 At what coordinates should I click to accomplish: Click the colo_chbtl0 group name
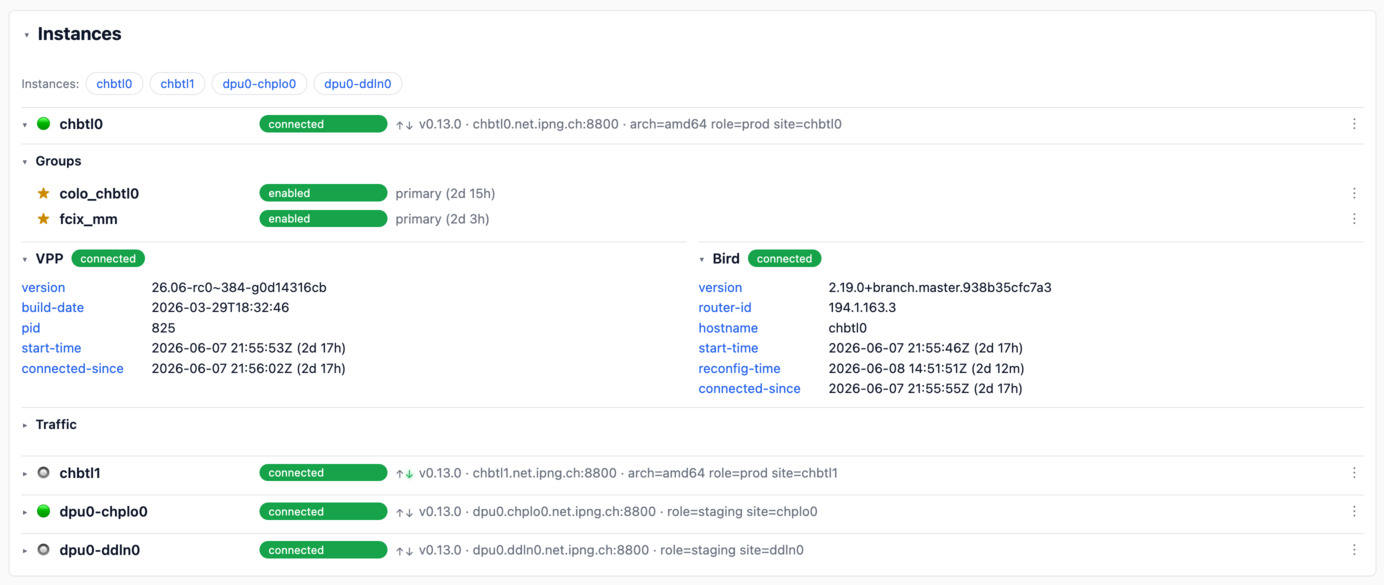tap(99, 193)
